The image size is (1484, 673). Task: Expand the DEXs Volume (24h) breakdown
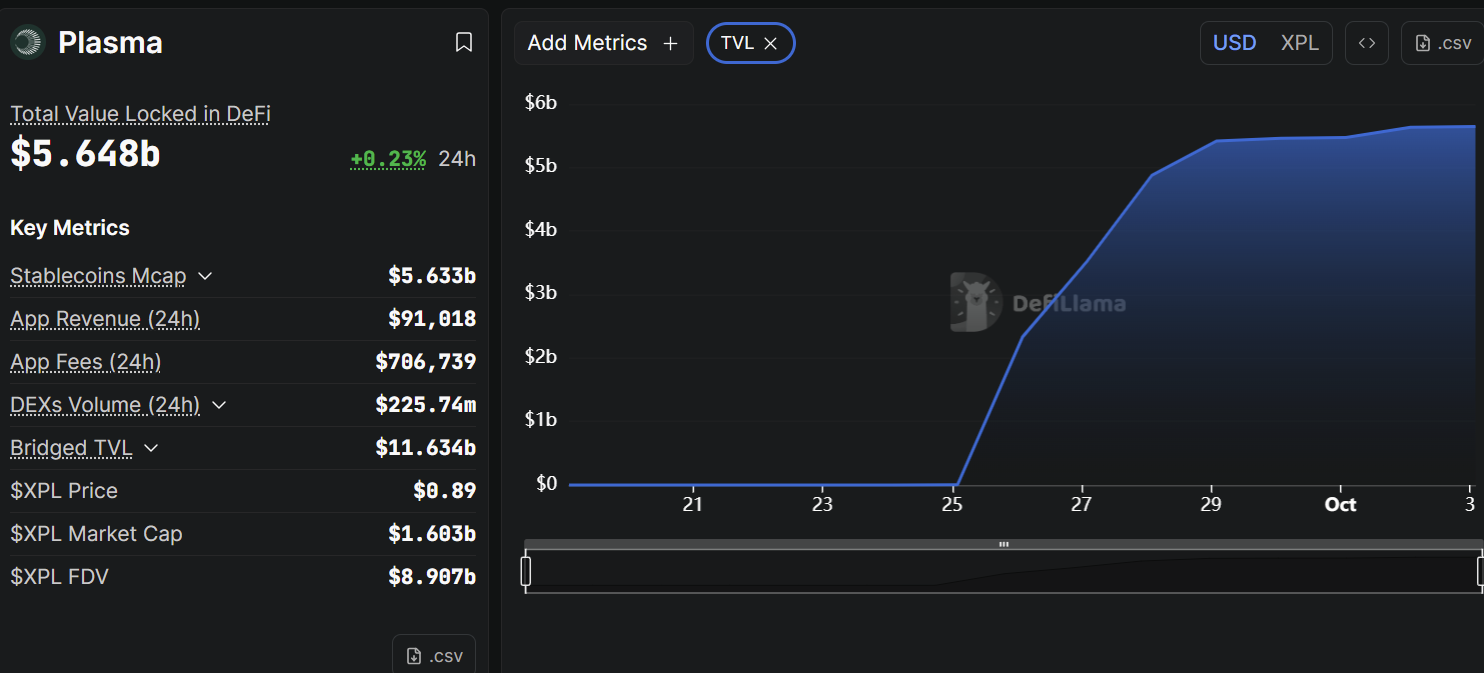tap(219, 405)
